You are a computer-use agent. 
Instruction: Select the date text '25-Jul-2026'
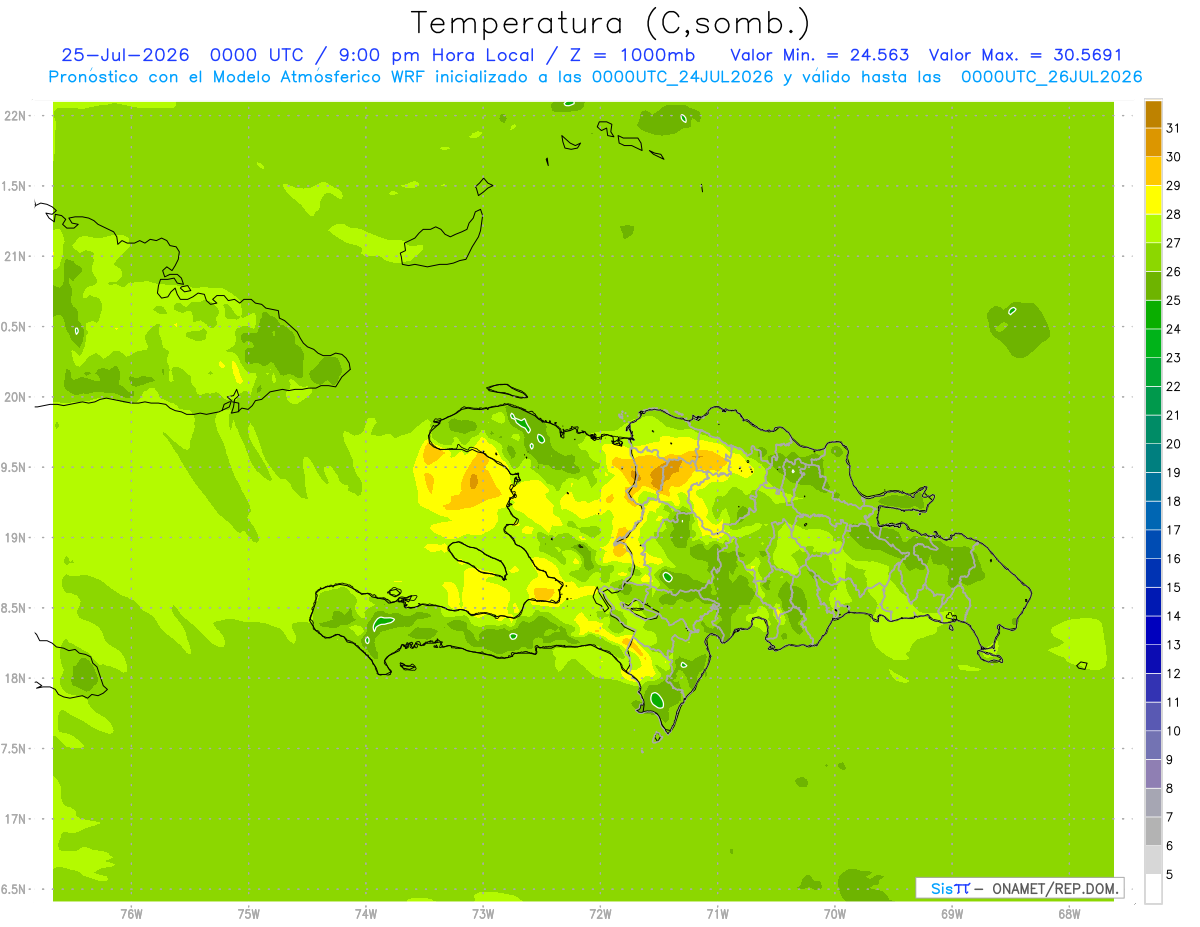click(125, 55)
